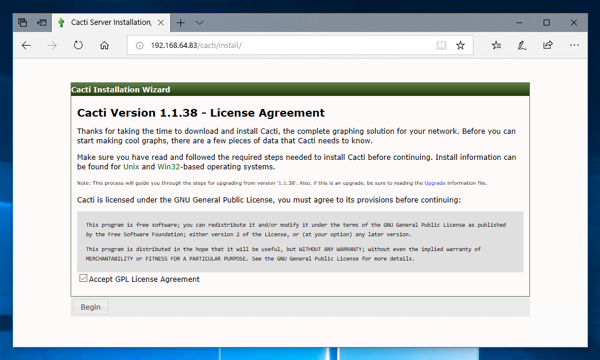Close the Cacti Server Installation tab
This screenshot has width=600, height=360.
click(x=161, y=23)
